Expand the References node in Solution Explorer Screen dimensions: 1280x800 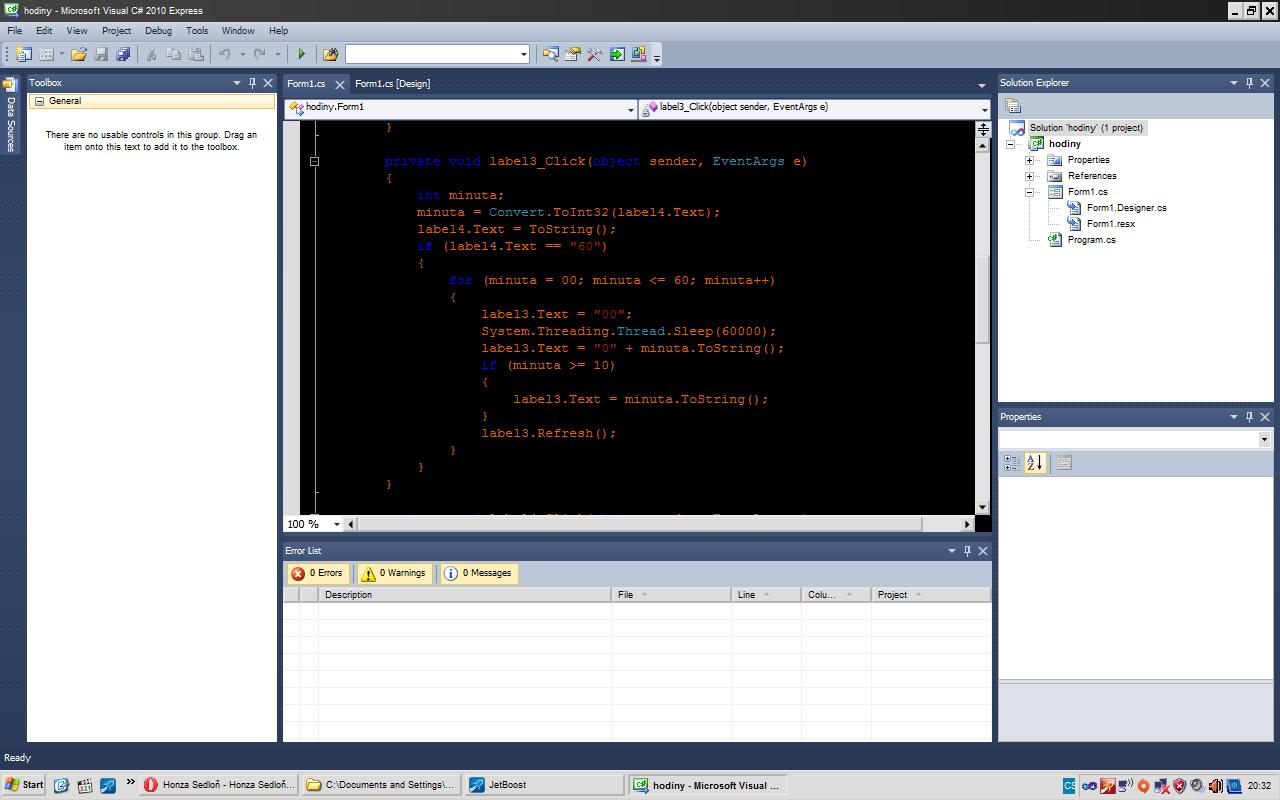click(1029, 176)
